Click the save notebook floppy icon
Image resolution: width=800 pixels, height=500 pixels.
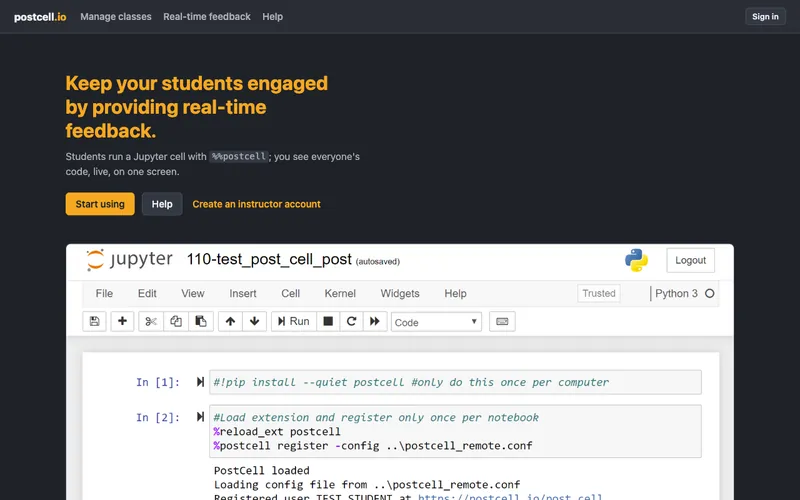tap(94, 321)
